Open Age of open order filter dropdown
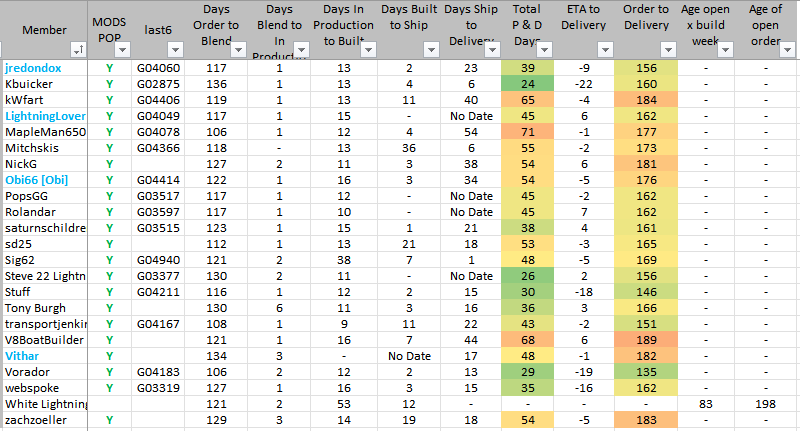Image resolution: width=800 pixels, height=431 pixels. (788, 49)
